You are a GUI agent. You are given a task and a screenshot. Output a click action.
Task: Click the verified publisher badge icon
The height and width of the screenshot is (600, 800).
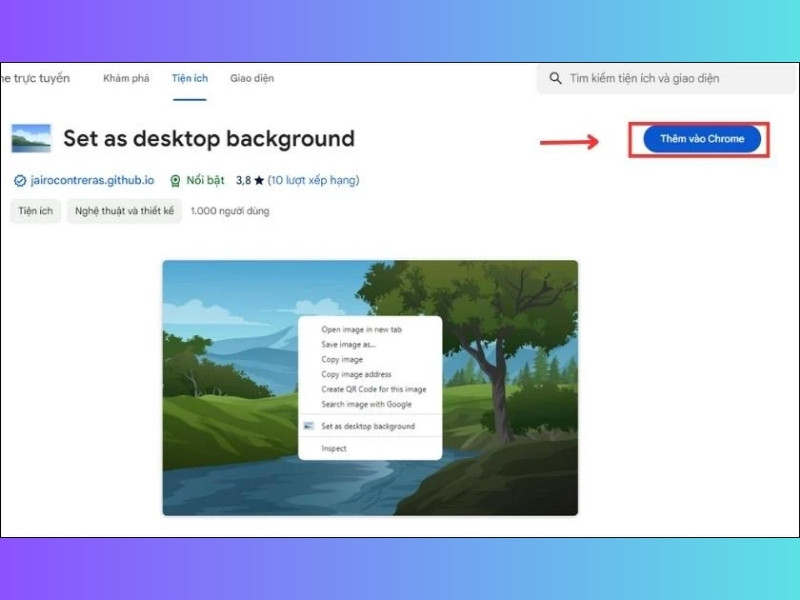click(x=20, y=181)
